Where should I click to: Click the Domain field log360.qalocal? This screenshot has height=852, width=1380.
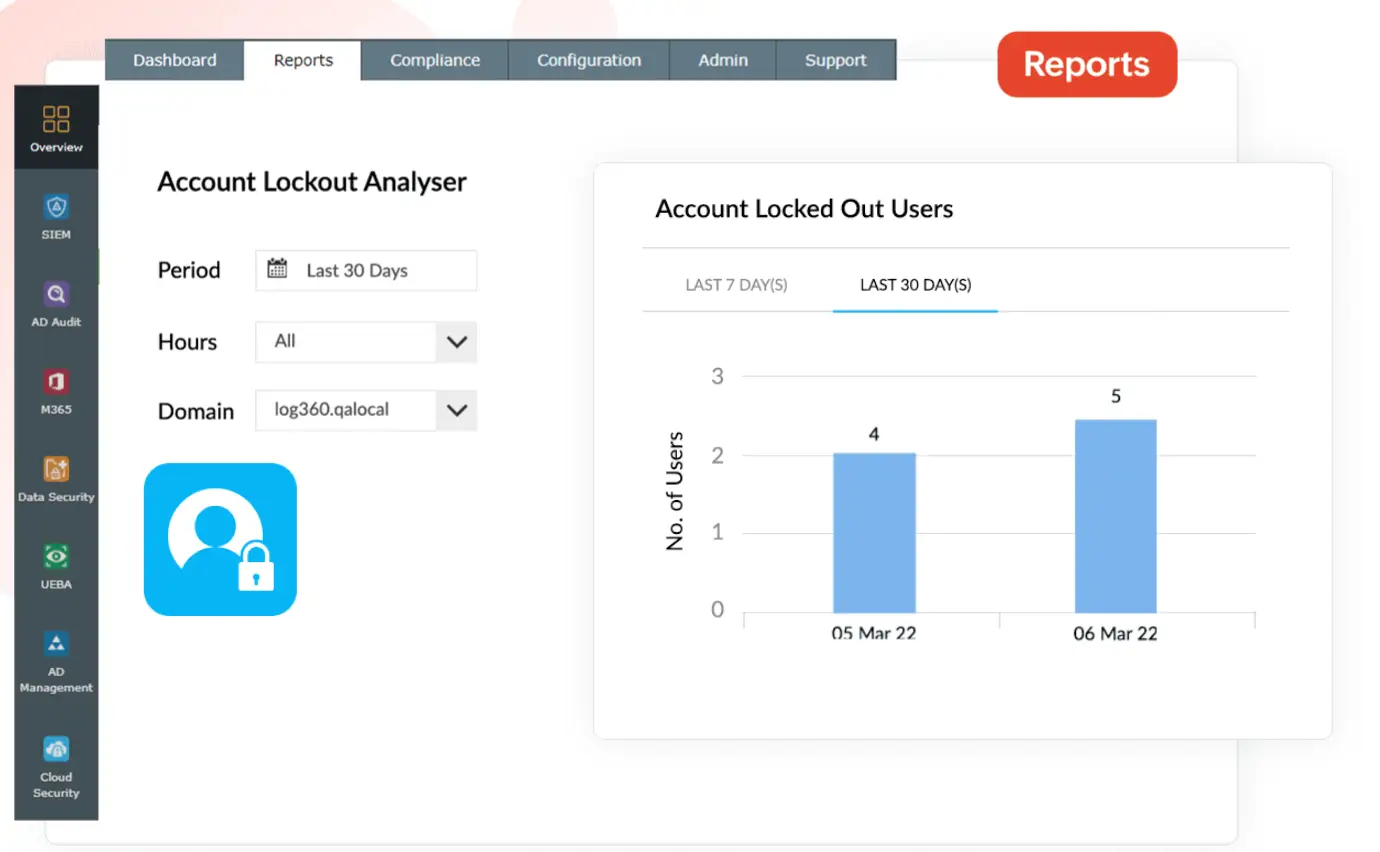coord(366,410)
